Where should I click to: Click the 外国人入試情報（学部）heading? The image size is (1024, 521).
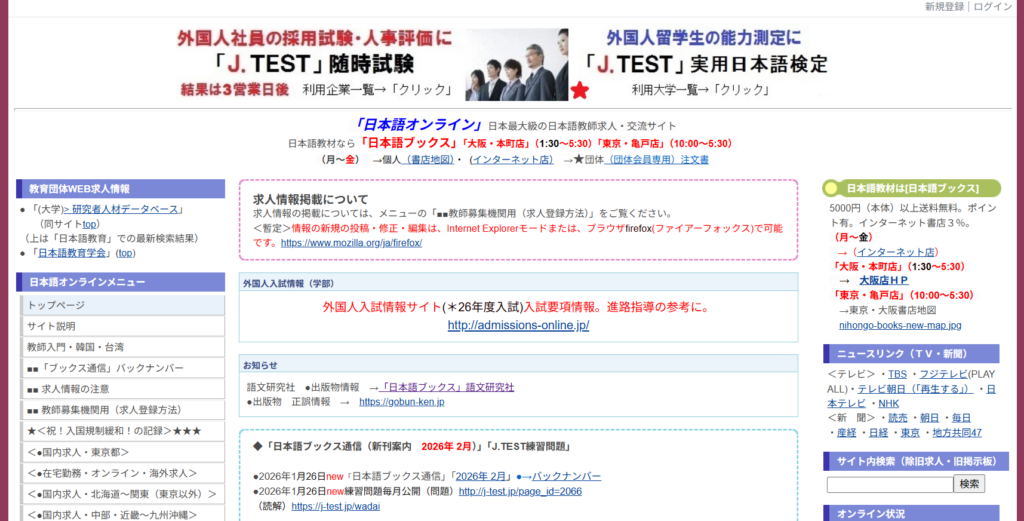click(x=288, y=284)
